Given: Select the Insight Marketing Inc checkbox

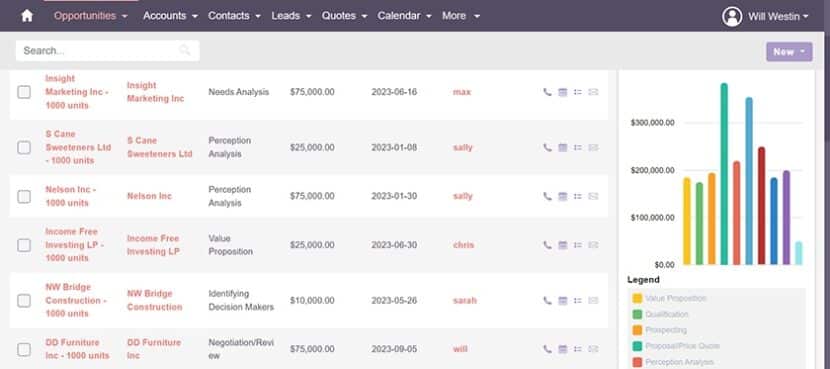Looking at the screenshot, I should (24, 92).
